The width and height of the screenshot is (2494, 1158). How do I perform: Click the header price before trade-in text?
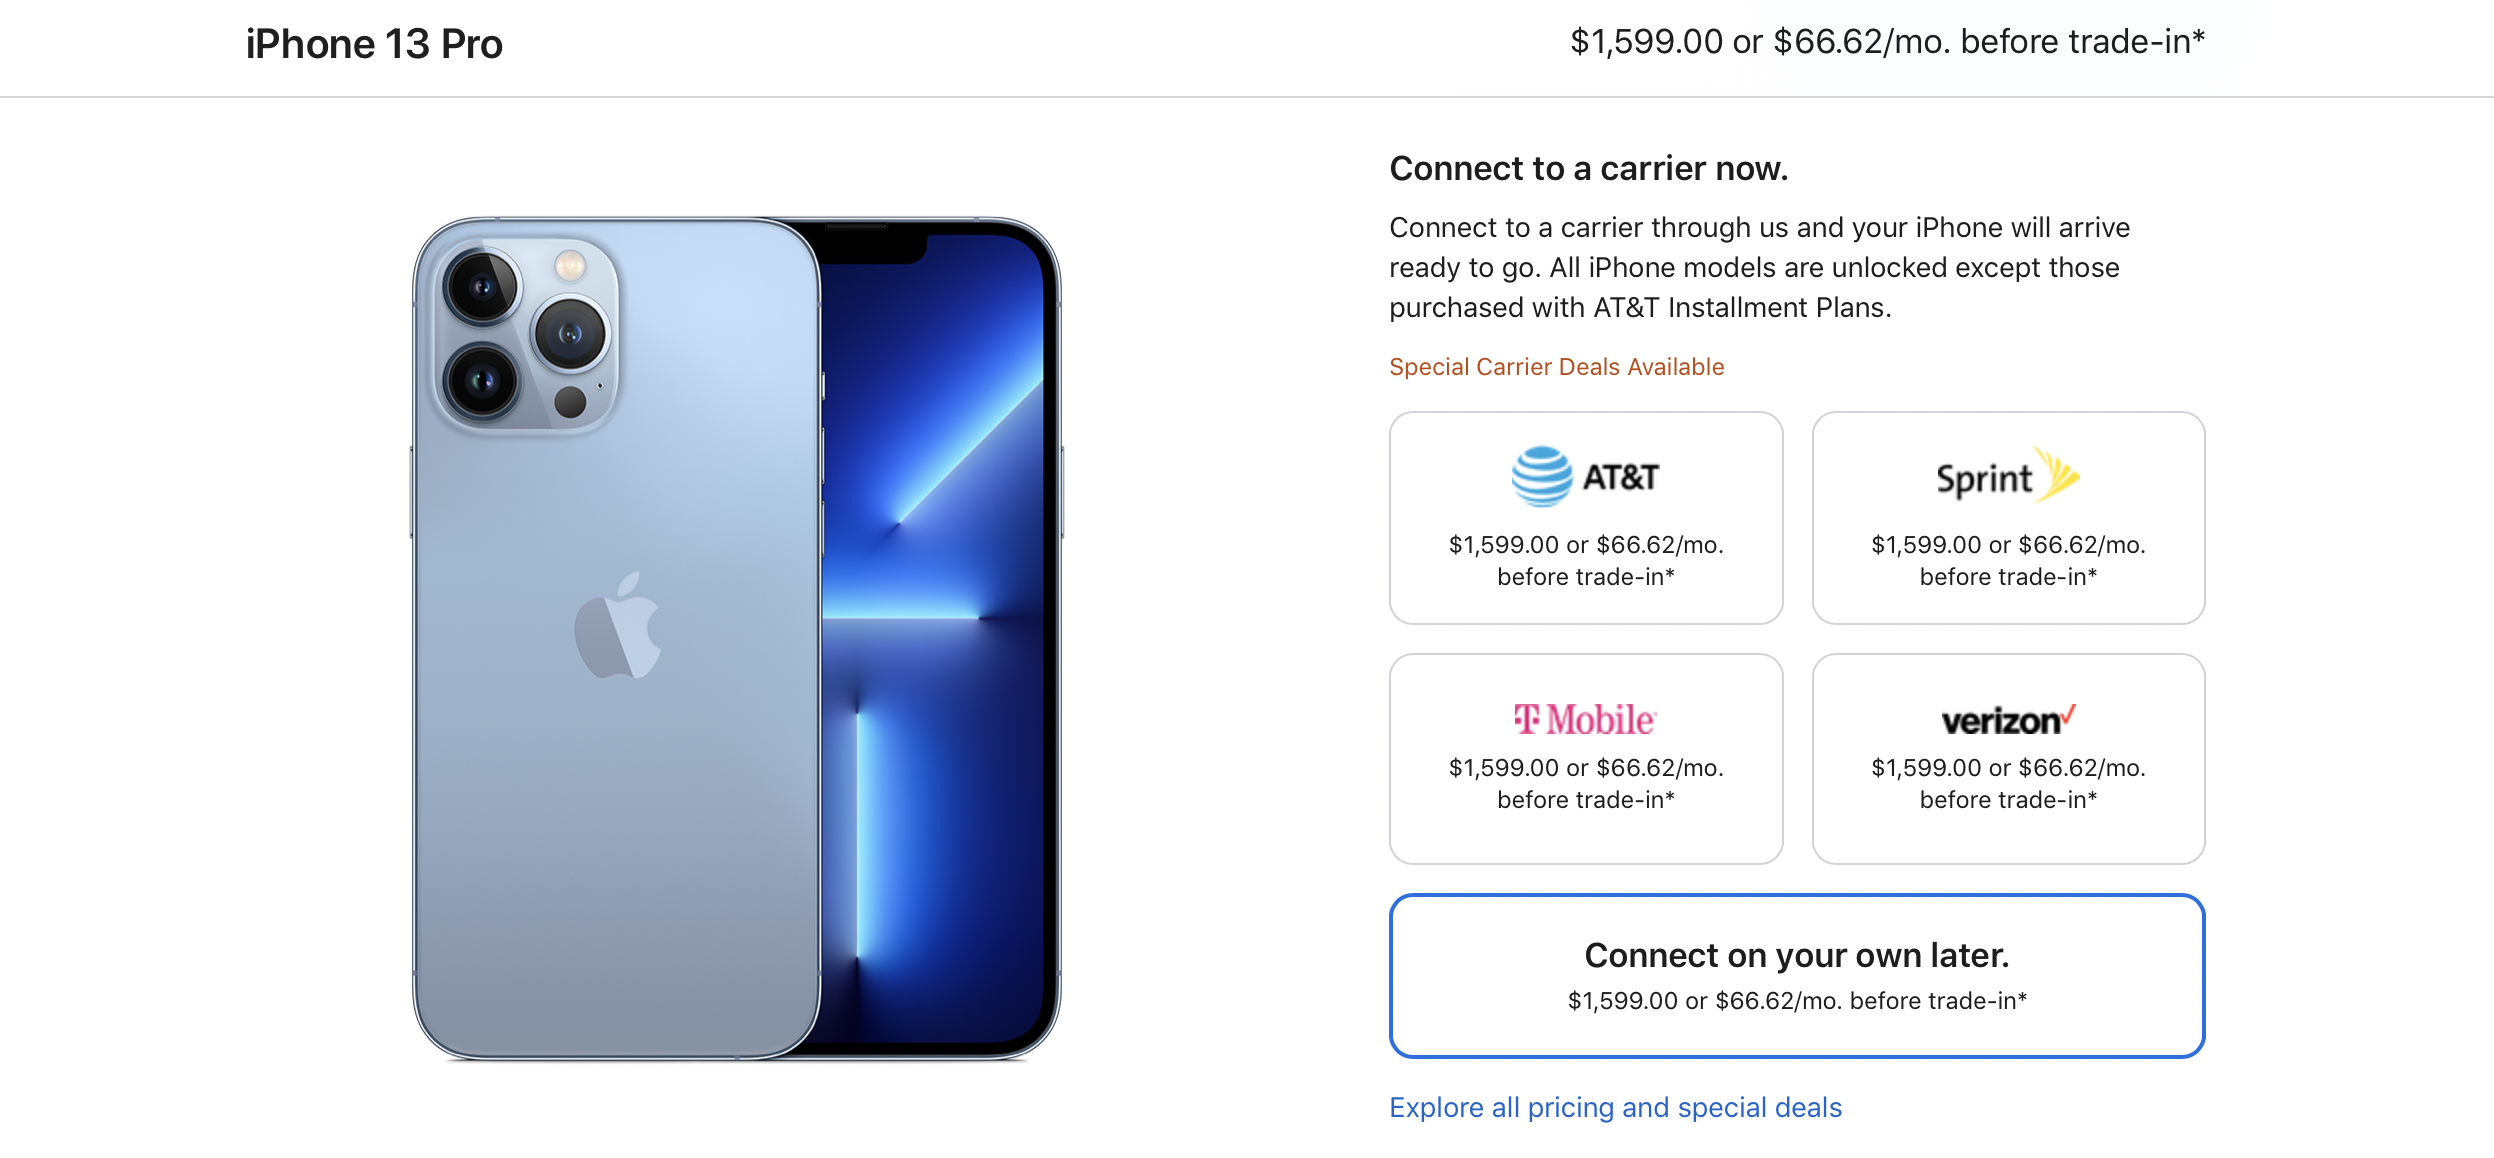tap(1887, 42)
